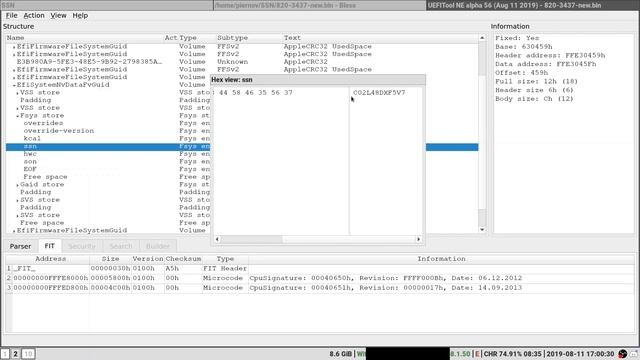The image size is (640, 360).
Task: Switch to the UEFITool NE window title tab
Action: [533, 5]
